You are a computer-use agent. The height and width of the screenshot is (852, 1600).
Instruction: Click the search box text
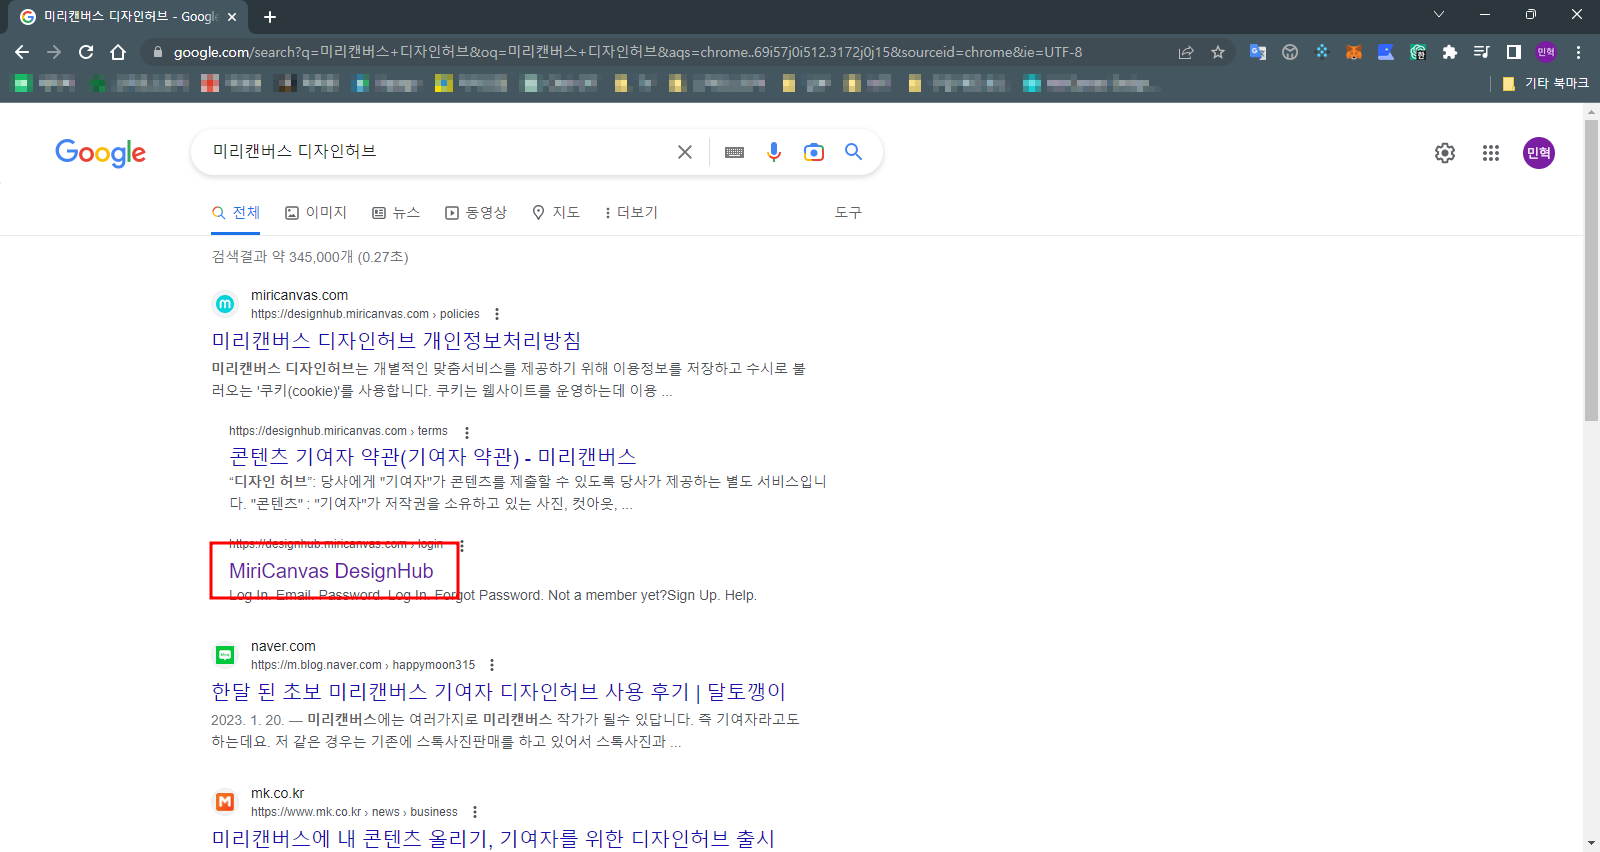pos(294,151)
